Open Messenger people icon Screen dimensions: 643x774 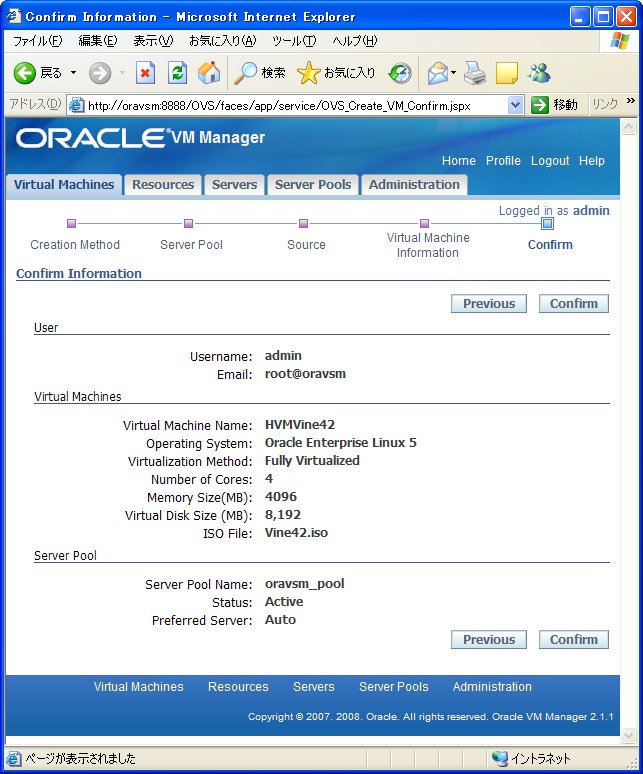pos(539,73)
